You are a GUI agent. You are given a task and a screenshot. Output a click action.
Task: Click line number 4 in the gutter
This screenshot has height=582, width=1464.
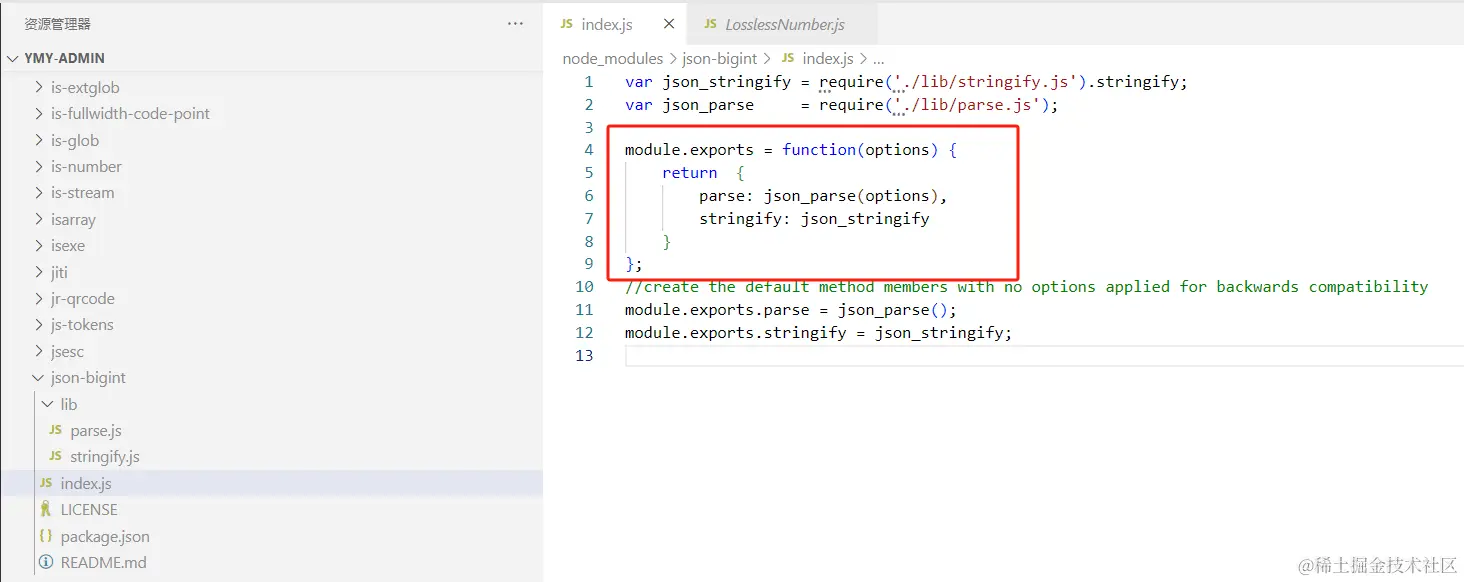589,150
